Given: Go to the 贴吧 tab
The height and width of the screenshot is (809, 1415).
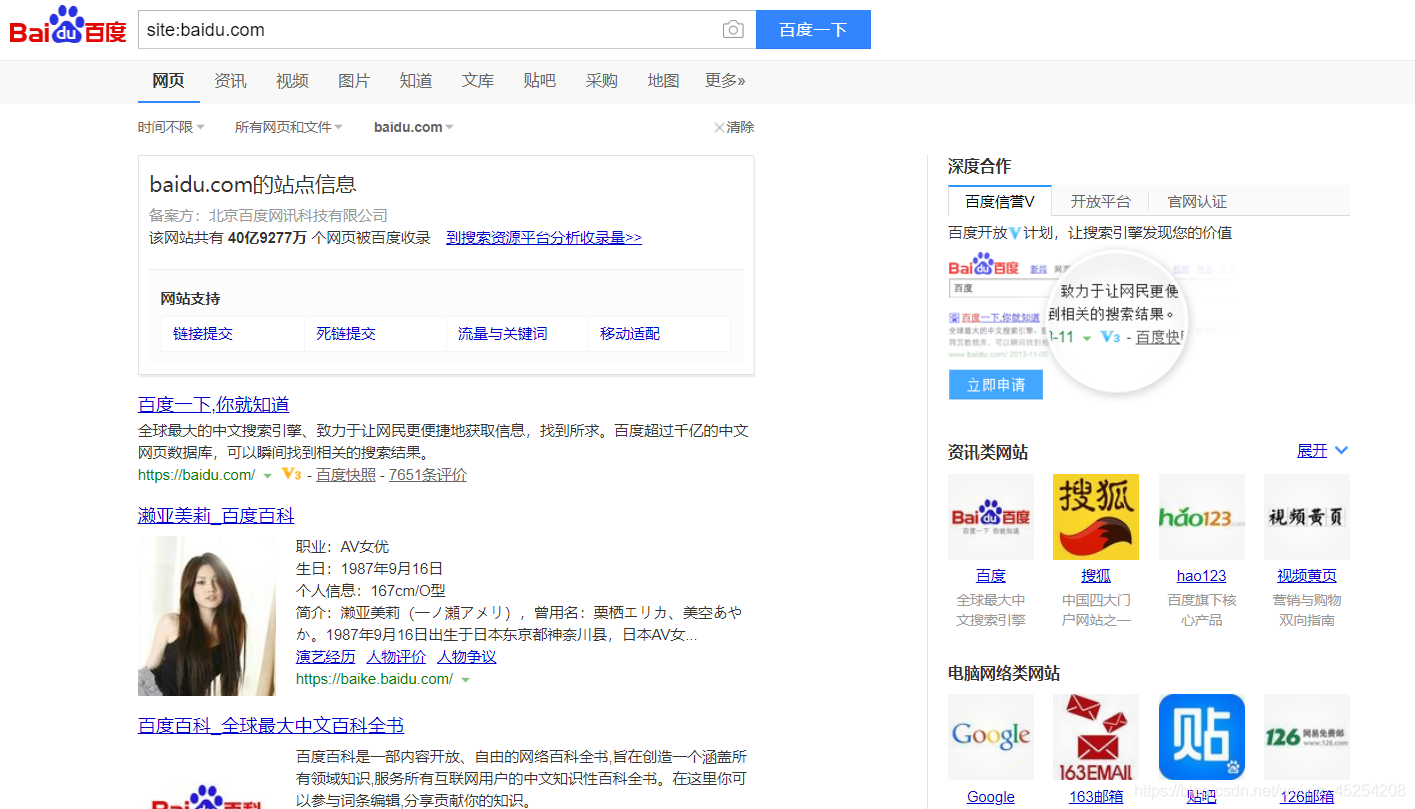Looking at the screenshot, I should click(x=540, y=81).
